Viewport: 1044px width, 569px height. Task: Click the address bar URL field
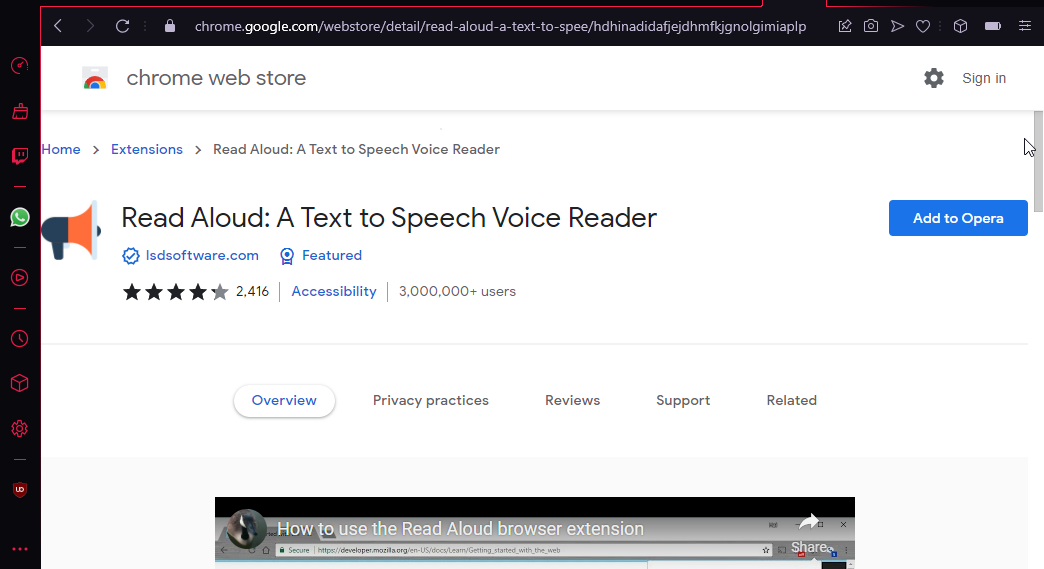click(x=500, y=26)
